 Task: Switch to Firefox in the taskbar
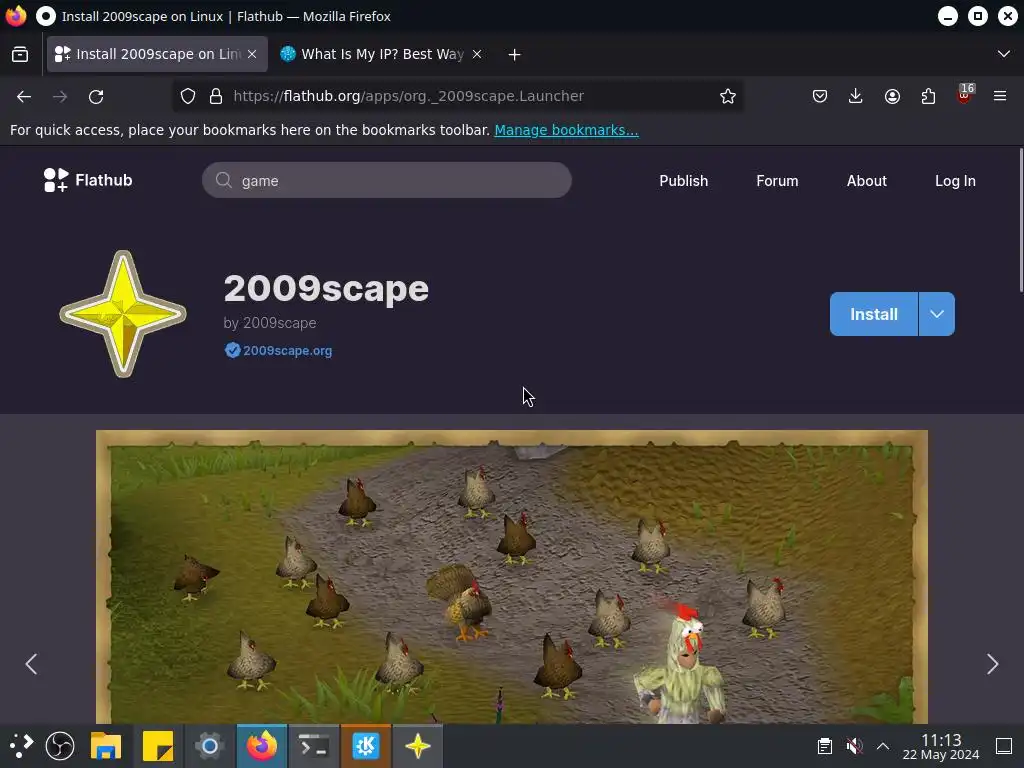coord(261,746)
